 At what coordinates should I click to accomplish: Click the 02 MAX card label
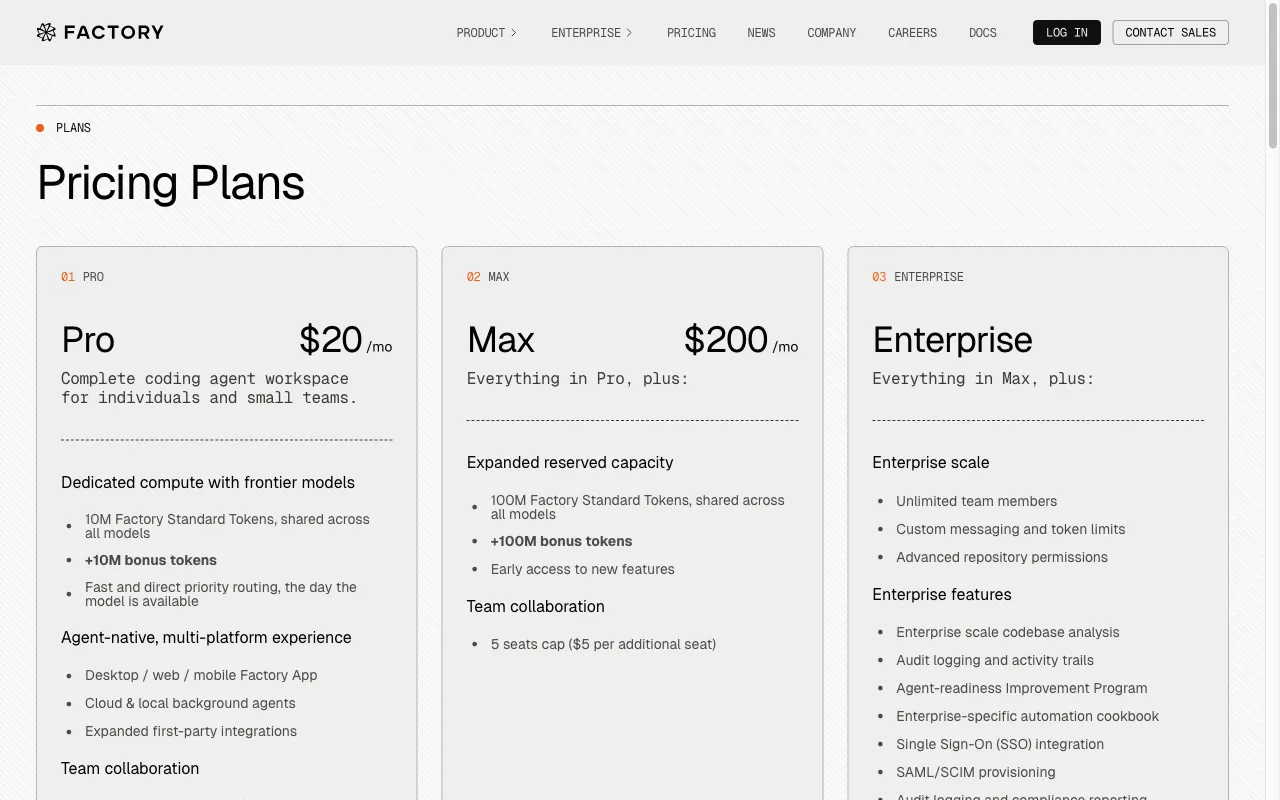(x=488, y=277)
